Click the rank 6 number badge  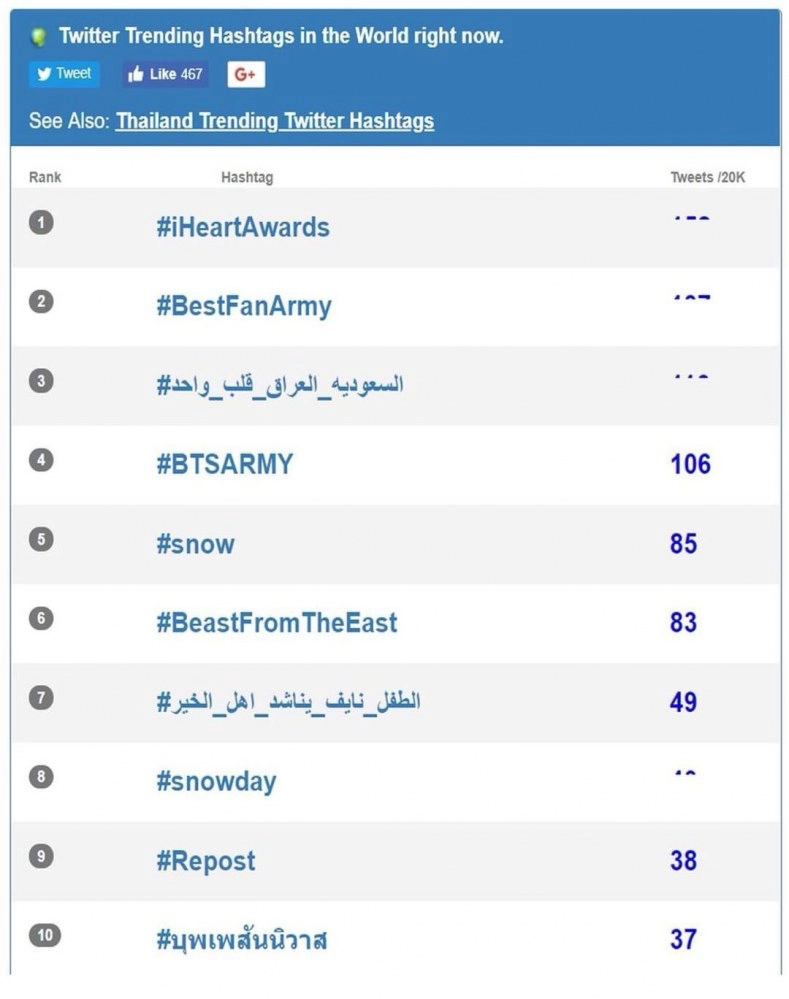pos(41,618)
